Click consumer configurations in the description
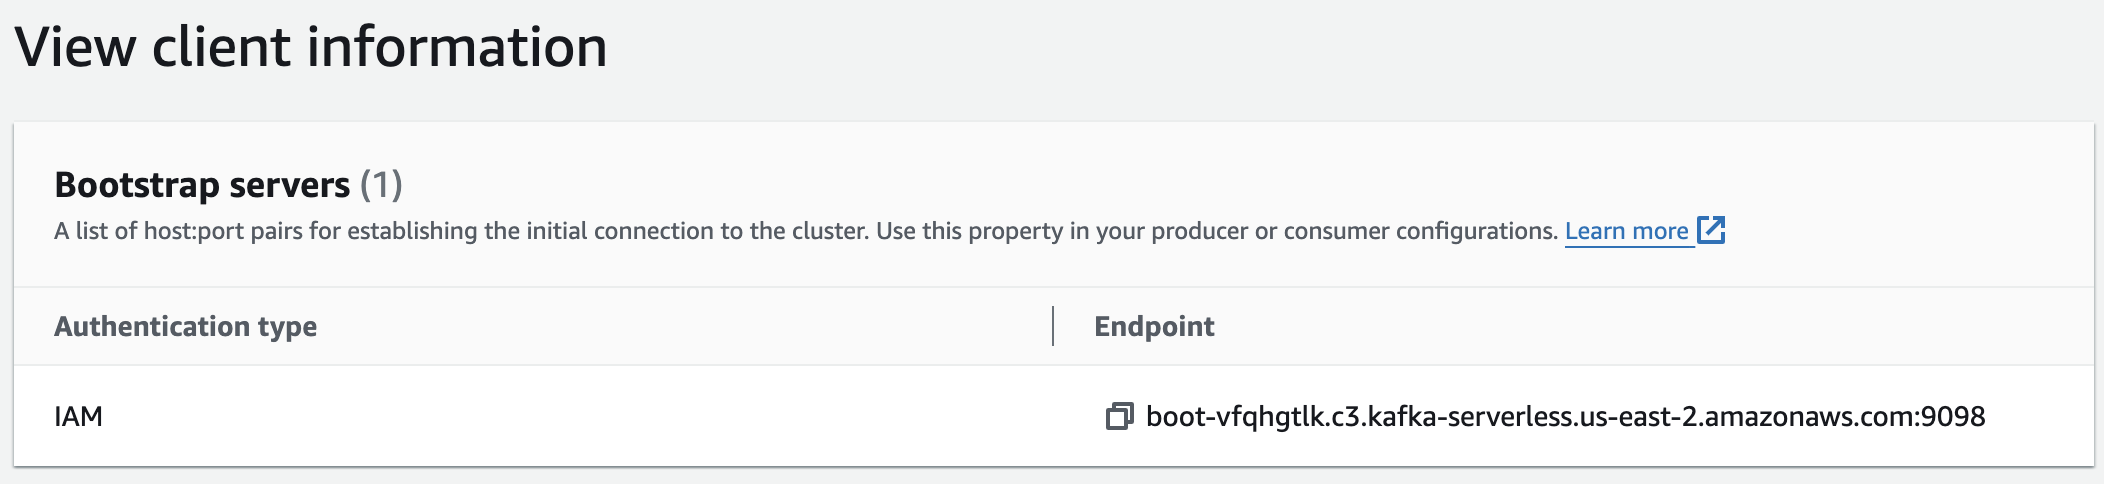 [1420, 232]
